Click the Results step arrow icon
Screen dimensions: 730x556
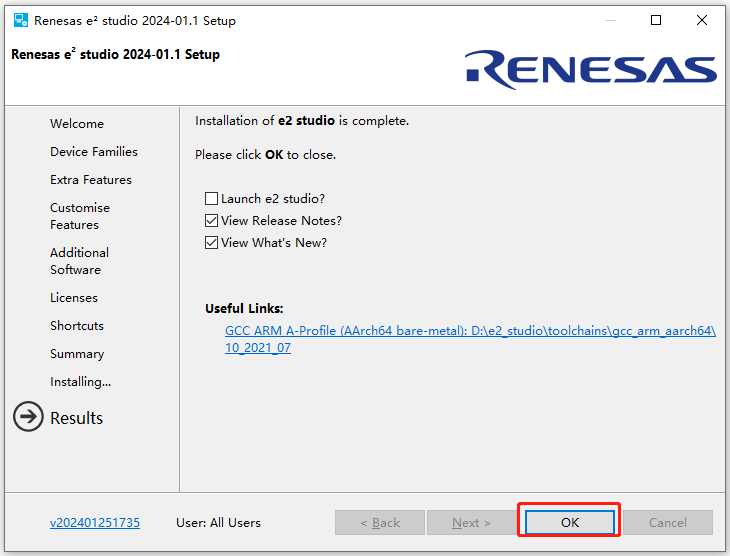point(28,417)
